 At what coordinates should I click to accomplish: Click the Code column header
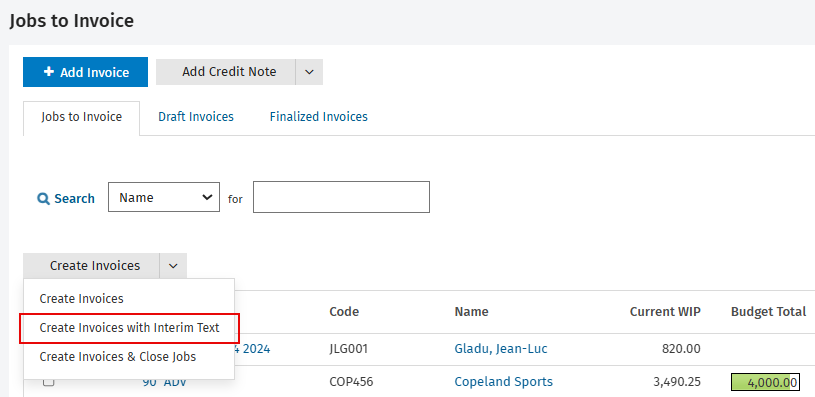(344, 312)
